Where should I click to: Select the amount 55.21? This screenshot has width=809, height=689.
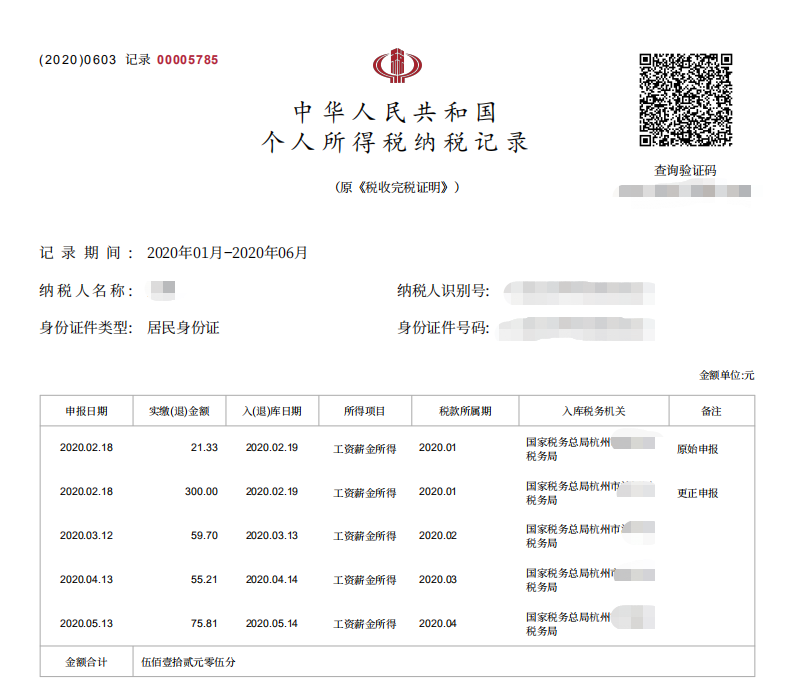[204, 579]
